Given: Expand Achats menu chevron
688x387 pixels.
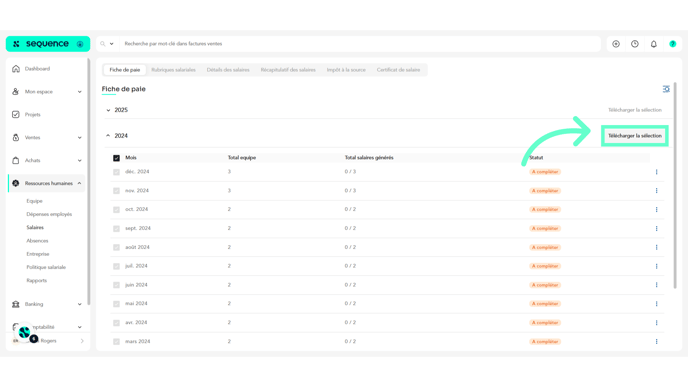Looking at the screenshot, I should pyautogui.click(x=79, y=161).
